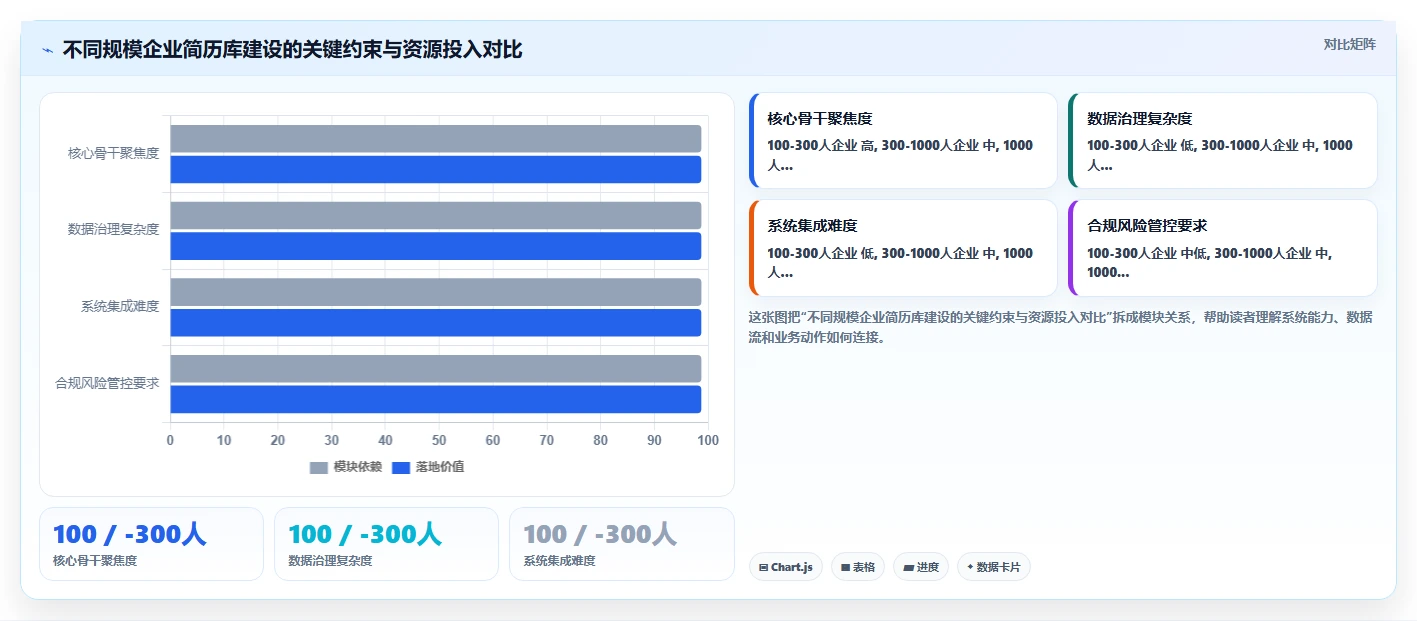Click the page title 不同规模企业简历库建设

coord(292,49)
